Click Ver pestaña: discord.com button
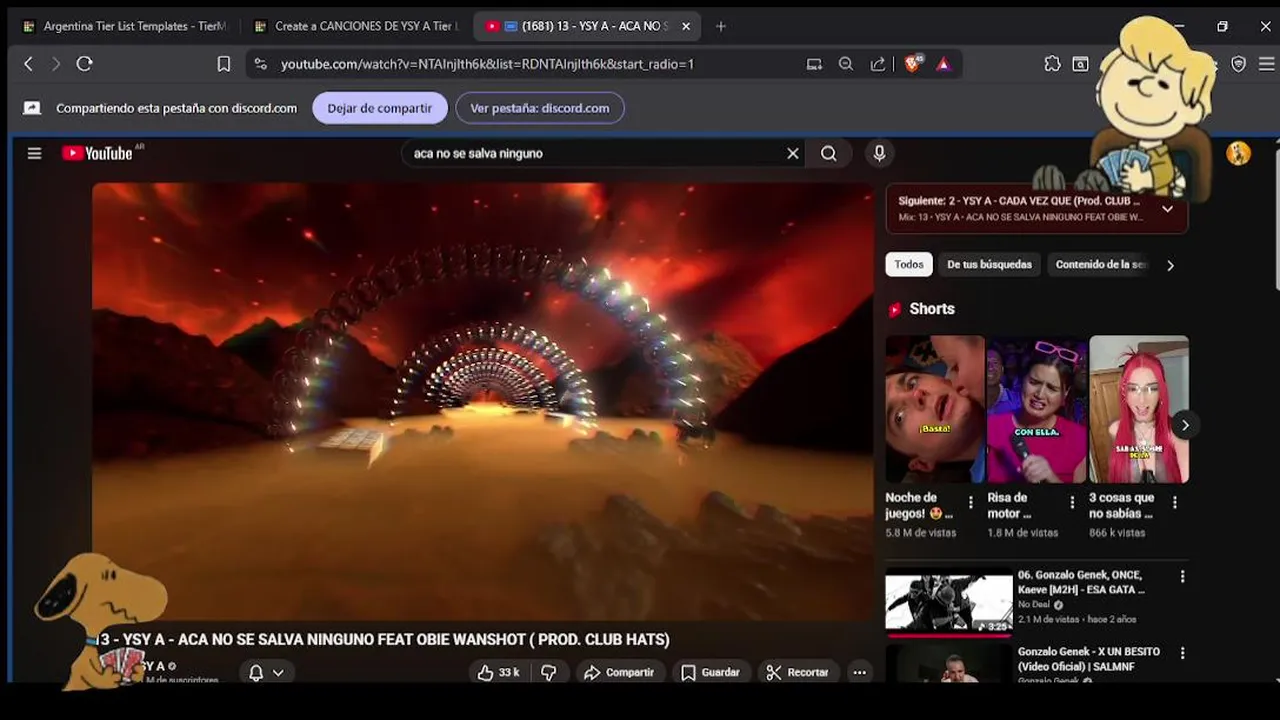 540,108
